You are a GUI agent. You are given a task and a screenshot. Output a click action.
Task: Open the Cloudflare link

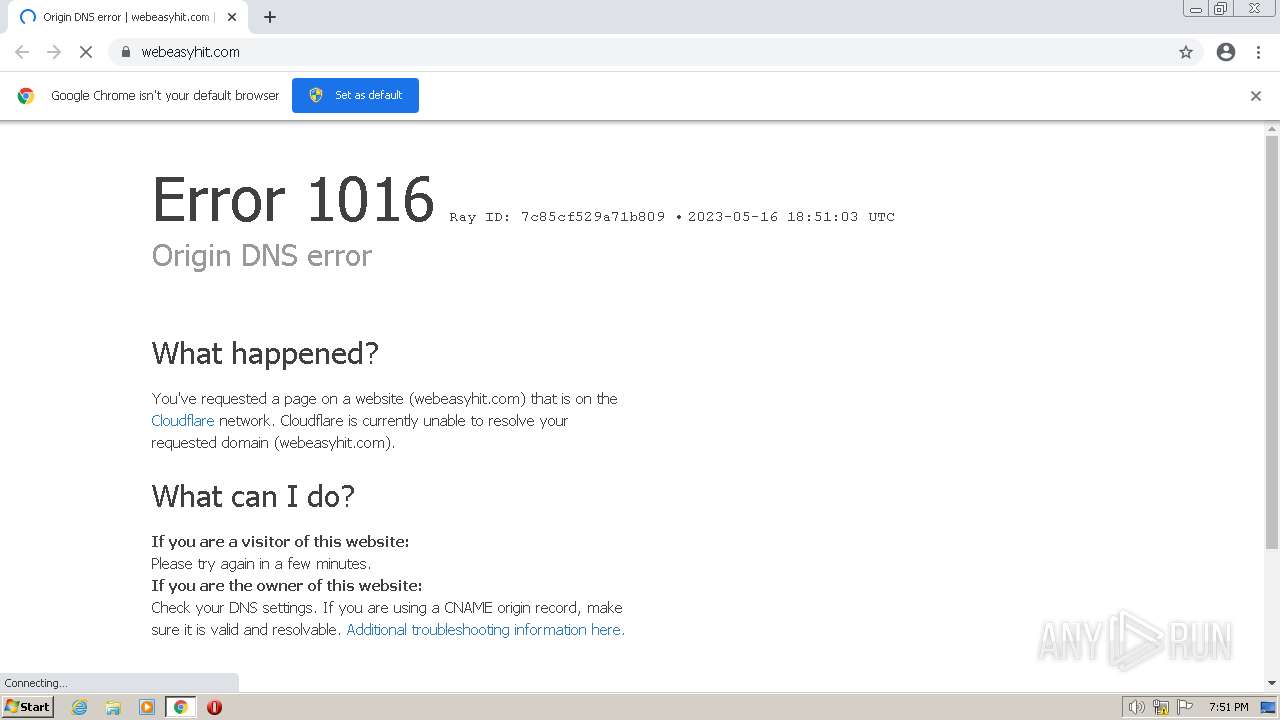pyautogui.click(x=183, y=421)
